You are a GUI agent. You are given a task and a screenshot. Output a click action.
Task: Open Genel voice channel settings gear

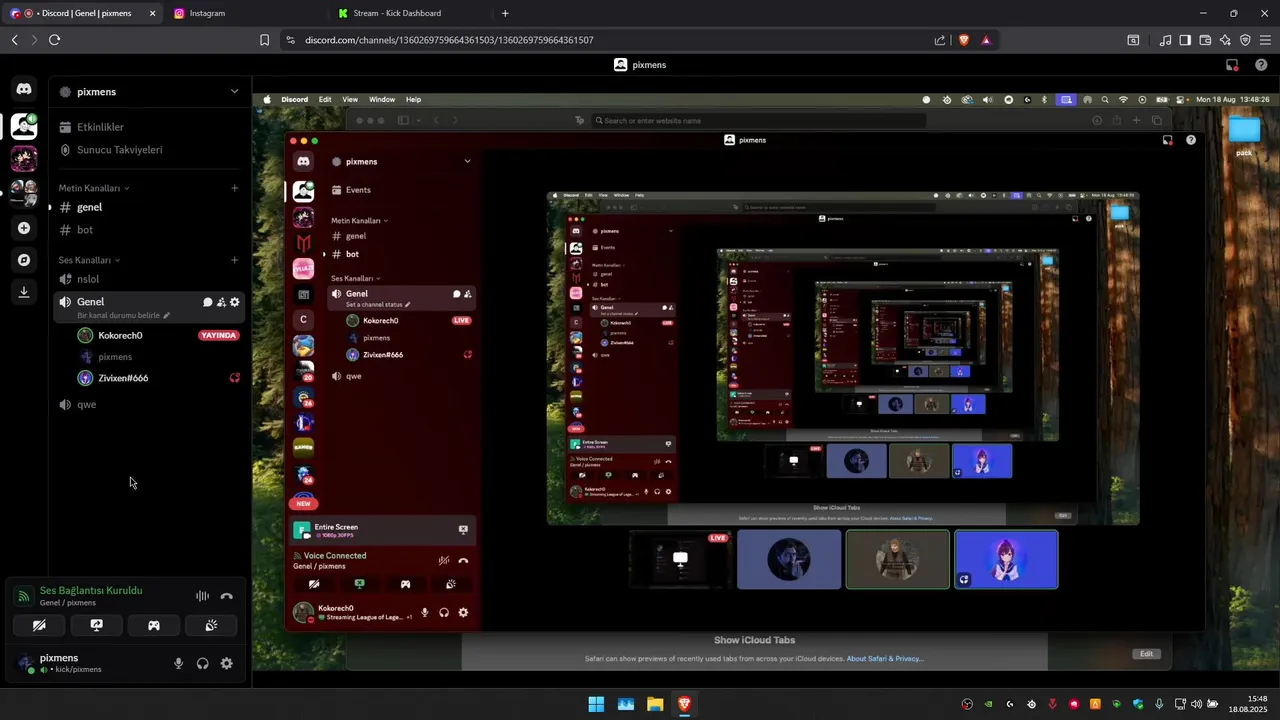coord(235,302)
